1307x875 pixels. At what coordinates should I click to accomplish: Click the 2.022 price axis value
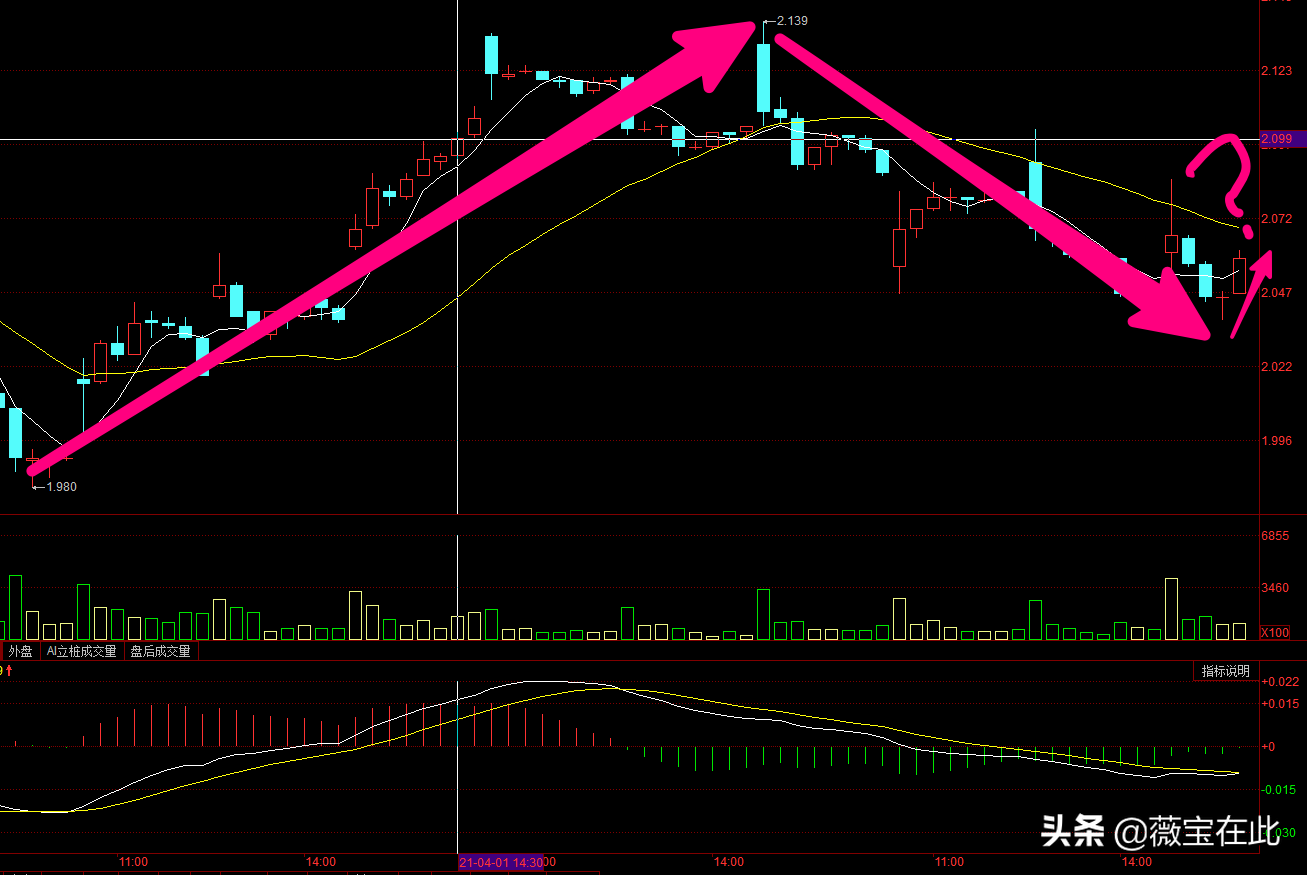[1277, 366]
